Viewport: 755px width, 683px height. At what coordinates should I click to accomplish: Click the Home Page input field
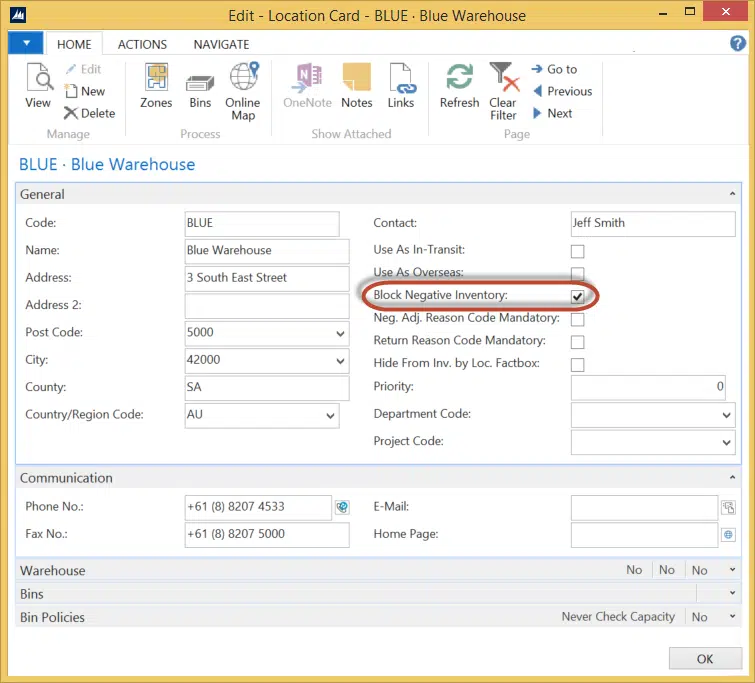tap(644, 535)
